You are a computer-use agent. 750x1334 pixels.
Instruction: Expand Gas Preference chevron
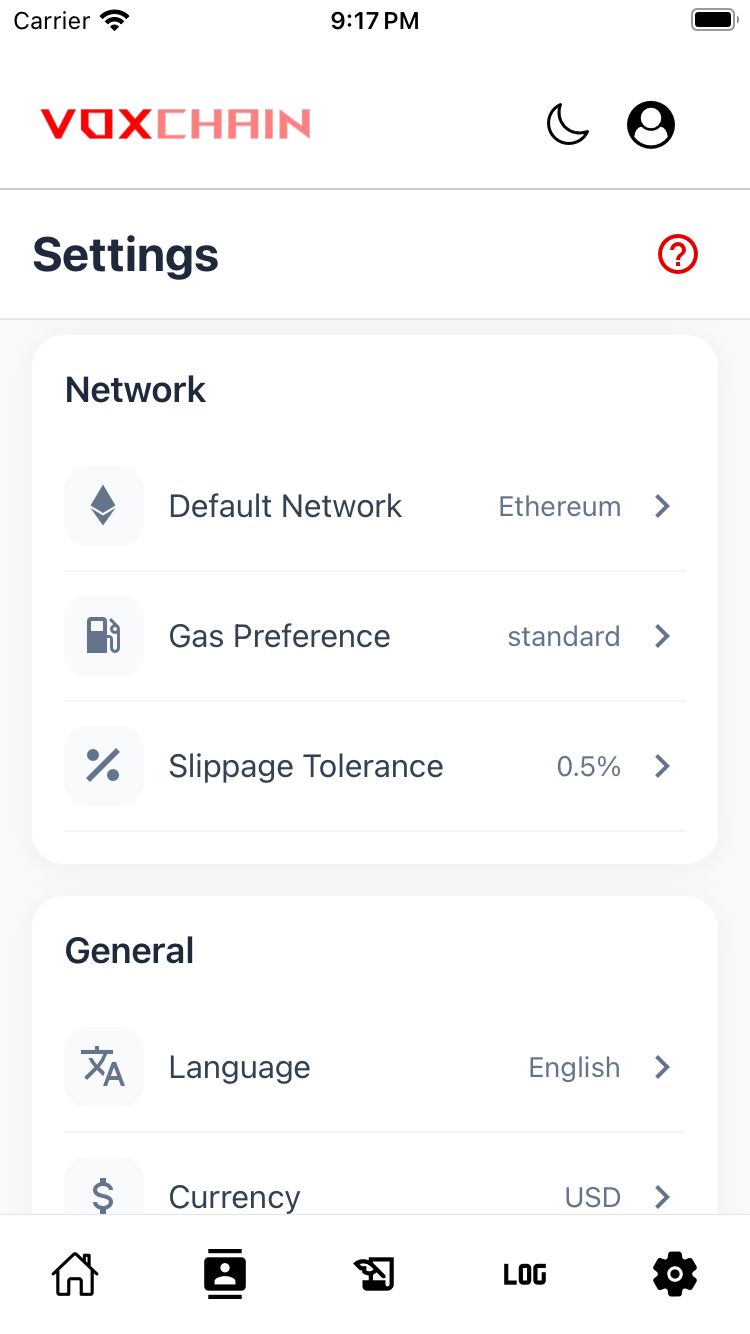(662, 636)
